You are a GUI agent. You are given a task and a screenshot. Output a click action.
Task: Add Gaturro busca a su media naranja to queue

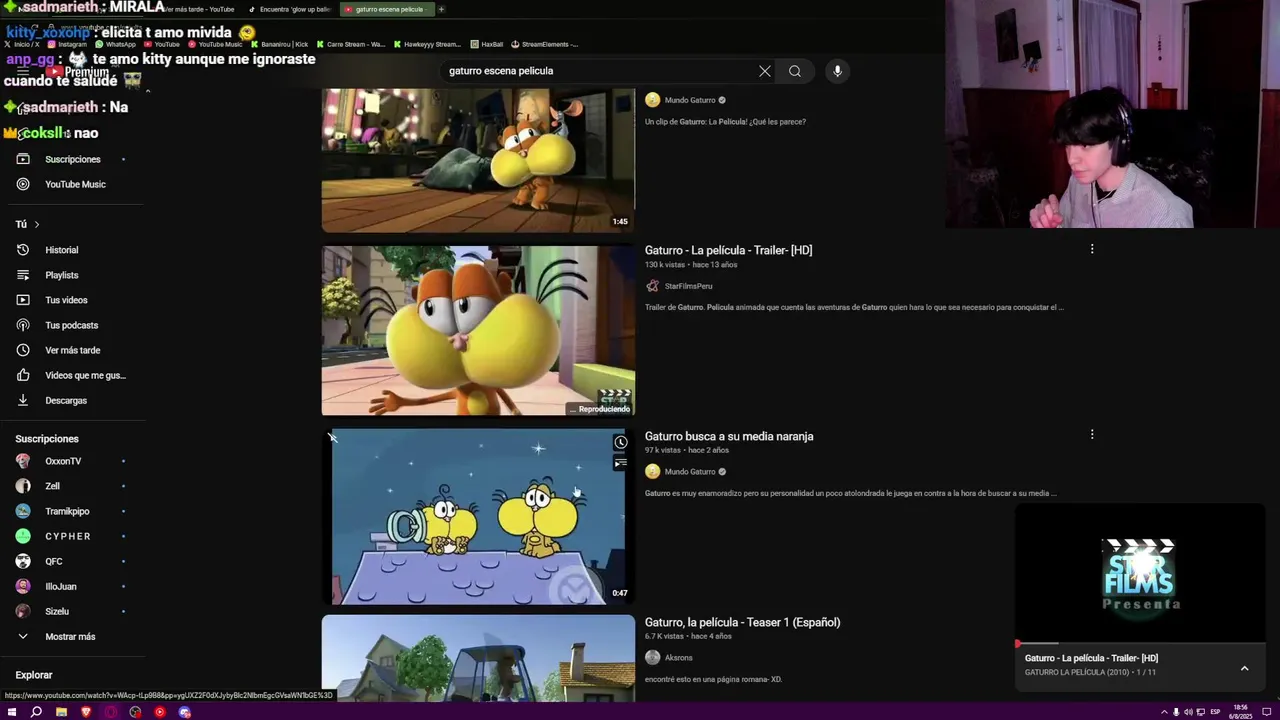[x=621, y=463]
